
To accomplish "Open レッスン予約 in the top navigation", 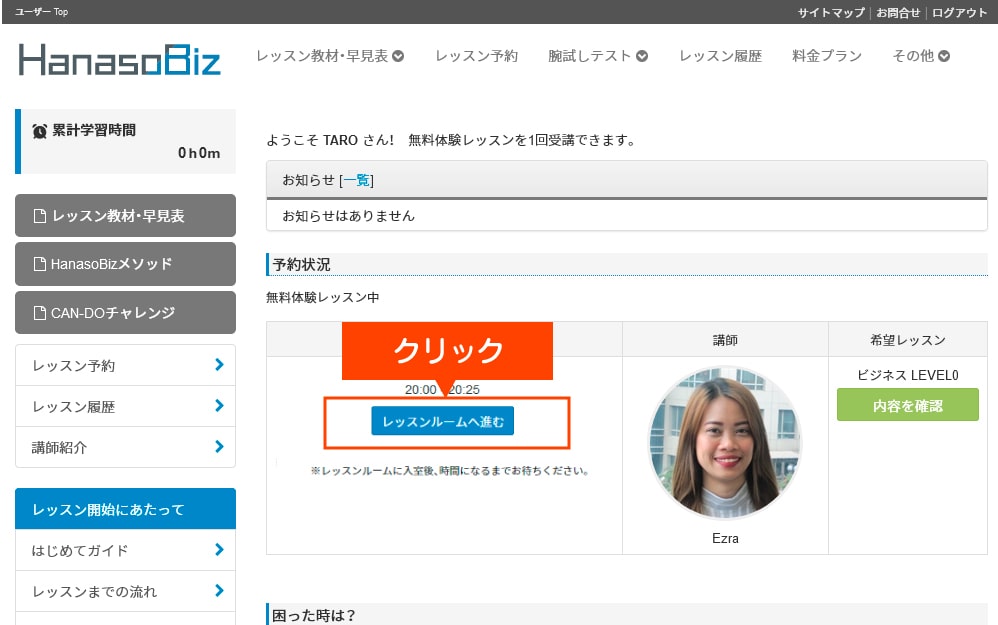I will tap(477, 56).
